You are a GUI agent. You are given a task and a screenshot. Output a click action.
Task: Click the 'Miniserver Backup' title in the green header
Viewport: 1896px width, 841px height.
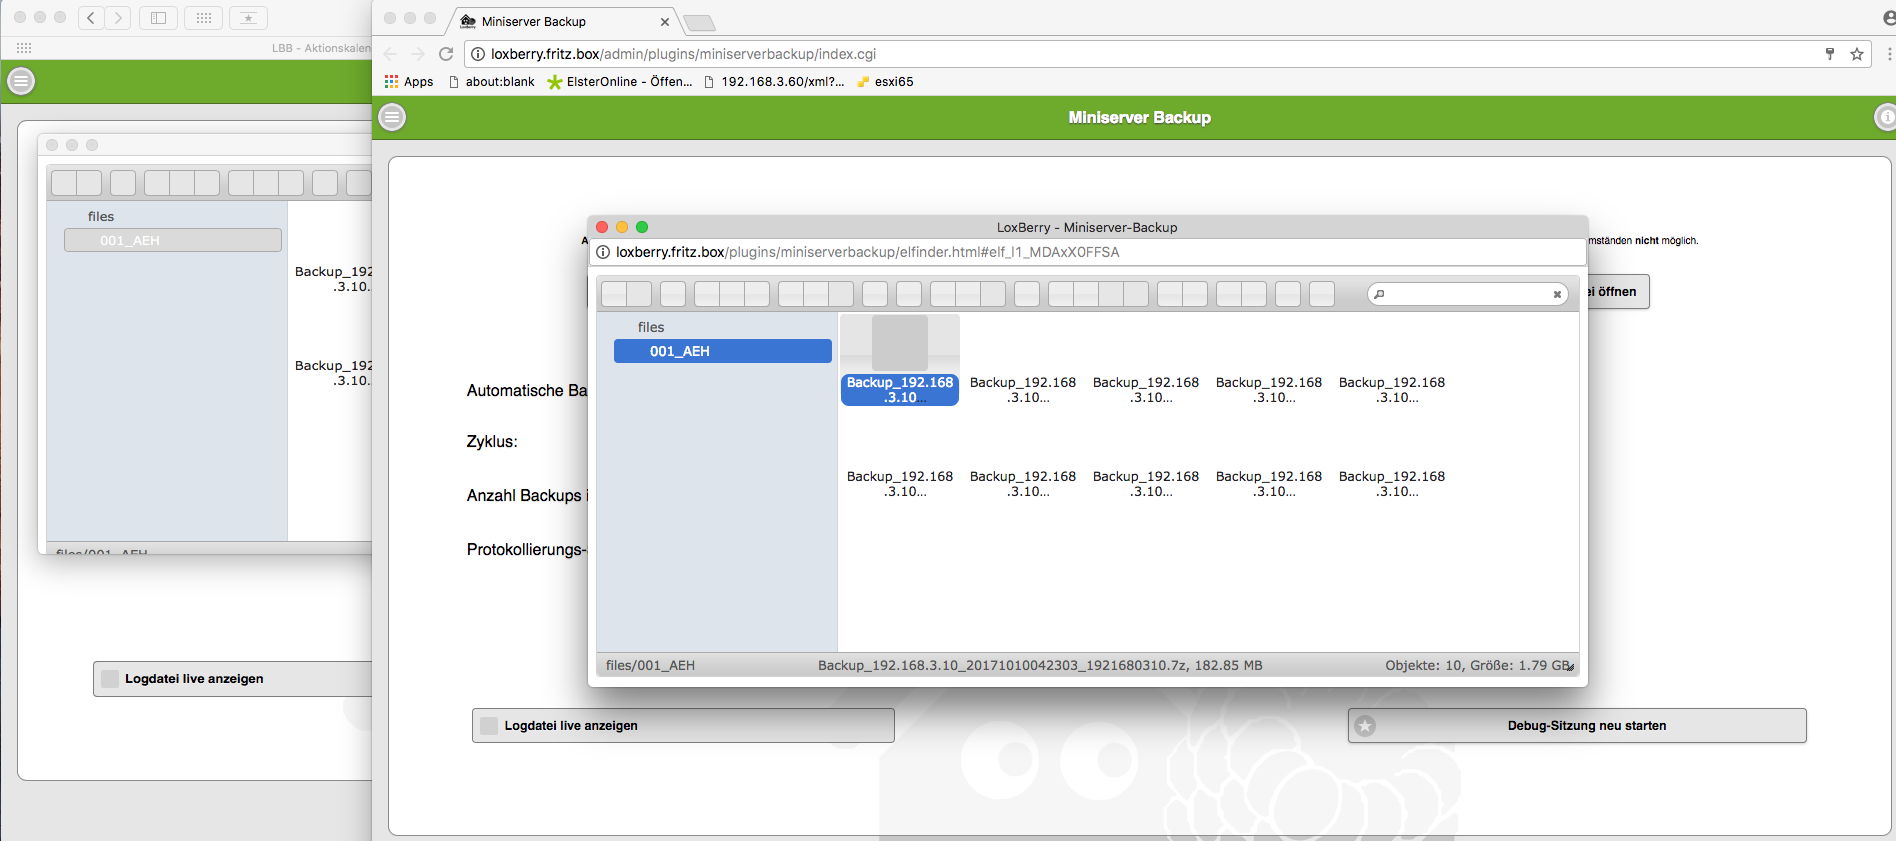1139,118
